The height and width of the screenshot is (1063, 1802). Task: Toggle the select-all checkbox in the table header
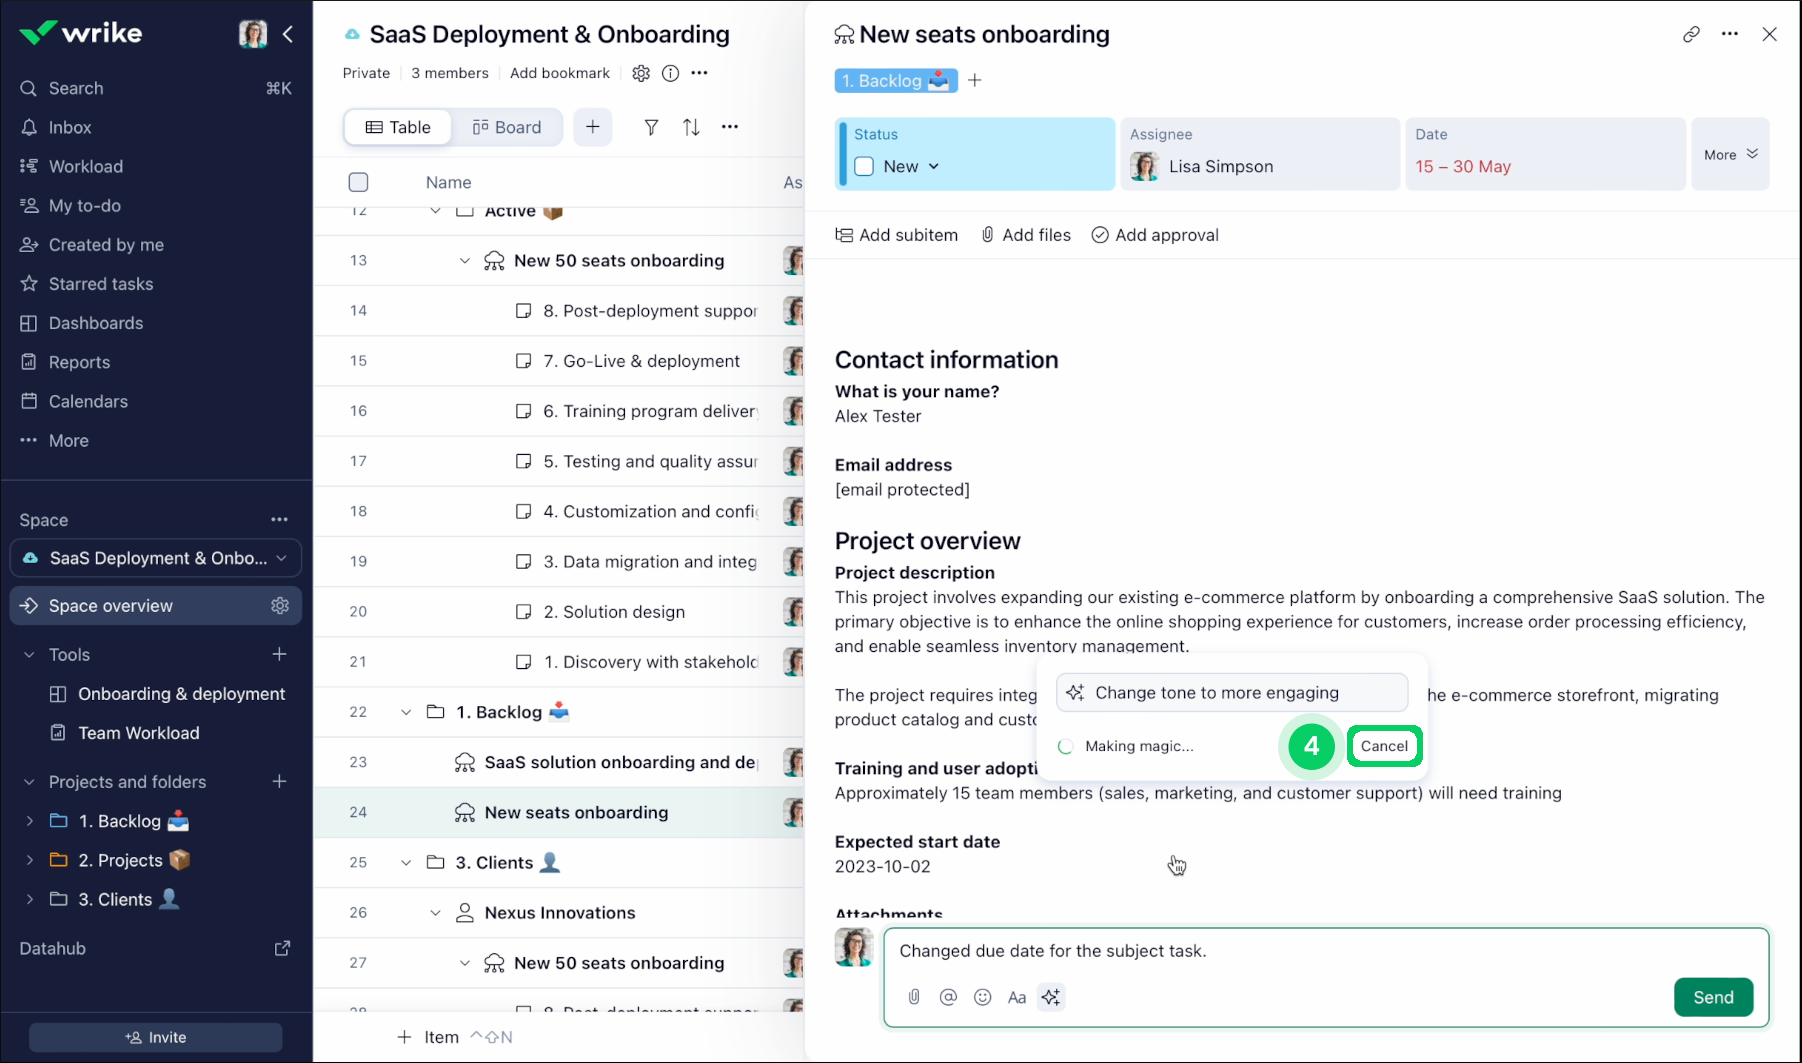click(x=358, y=182)
